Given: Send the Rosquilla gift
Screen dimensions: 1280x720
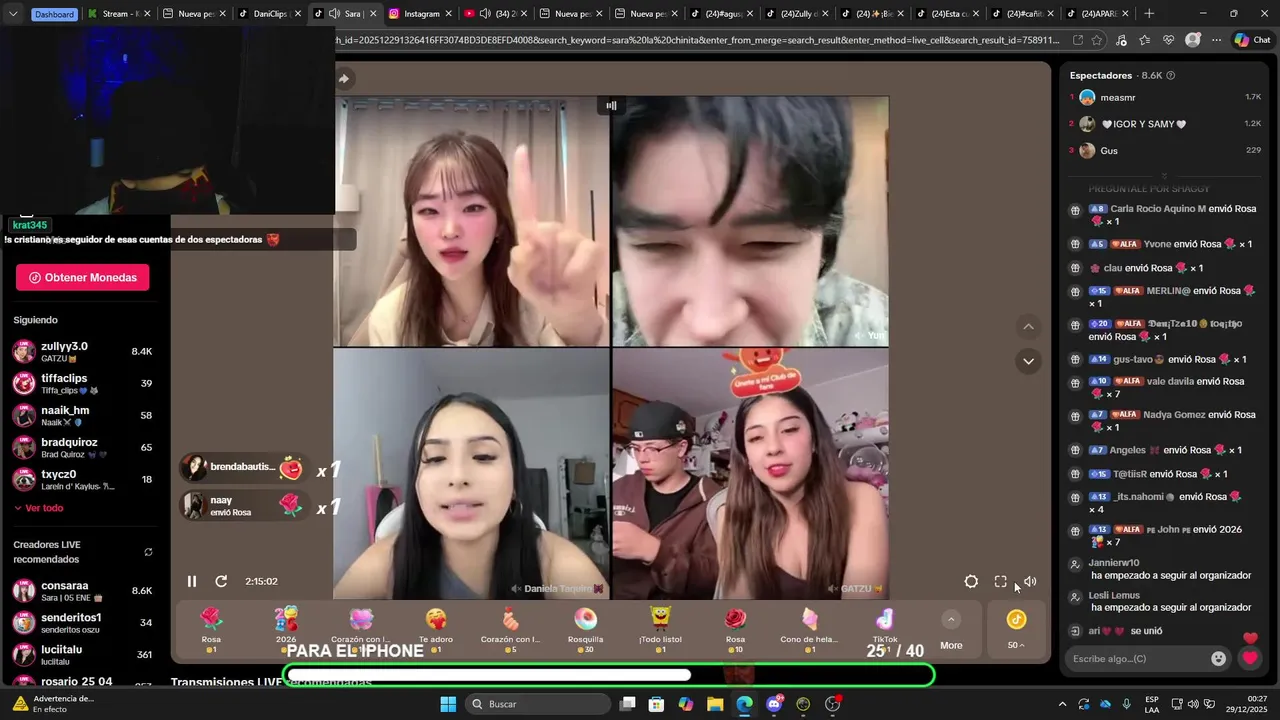Looking at the screenshot, I should coord(585,629).
